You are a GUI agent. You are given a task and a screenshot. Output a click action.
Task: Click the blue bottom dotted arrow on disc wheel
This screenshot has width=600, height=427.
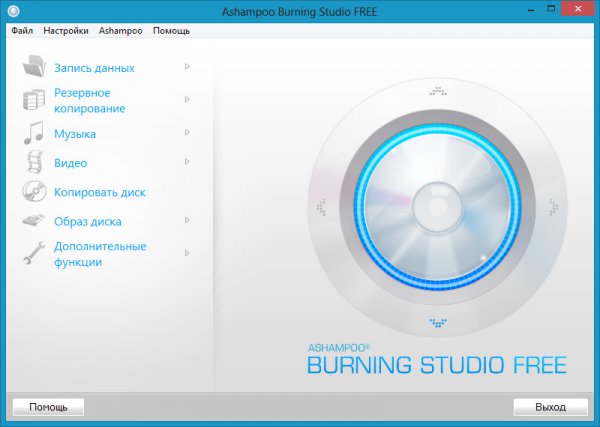438,323
